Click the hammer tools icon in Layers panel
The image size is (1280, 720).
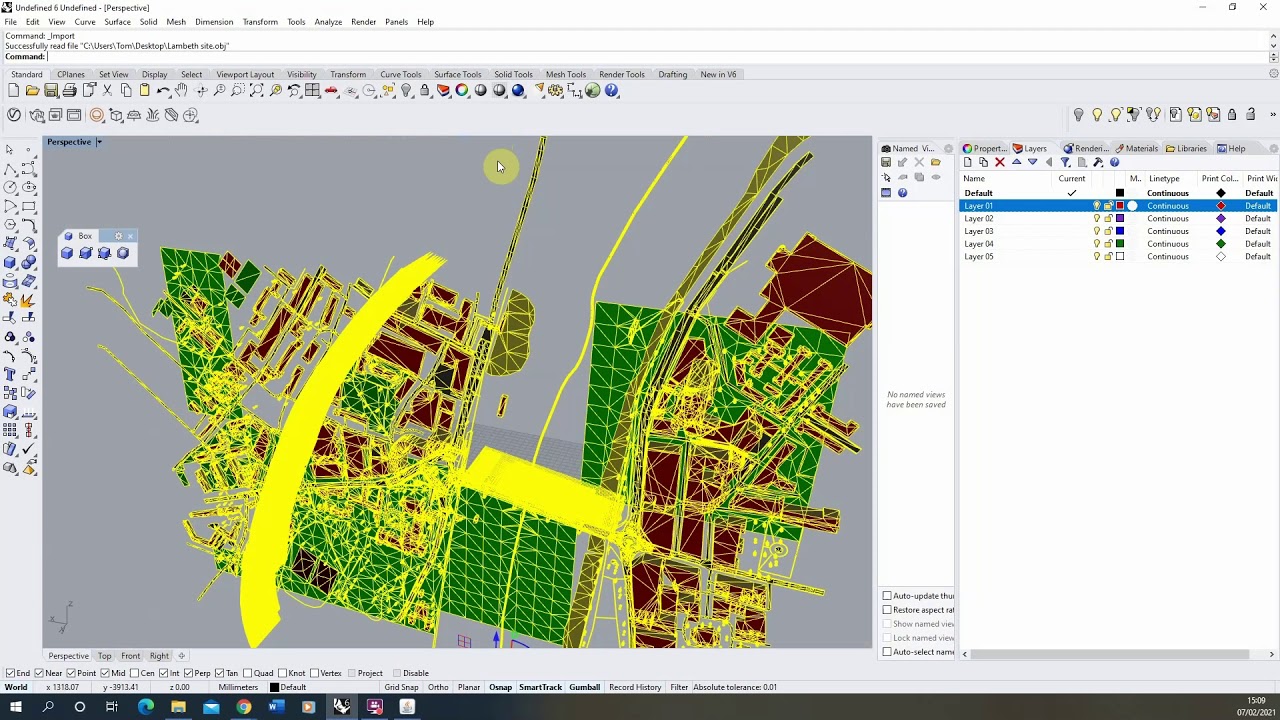1098,162
